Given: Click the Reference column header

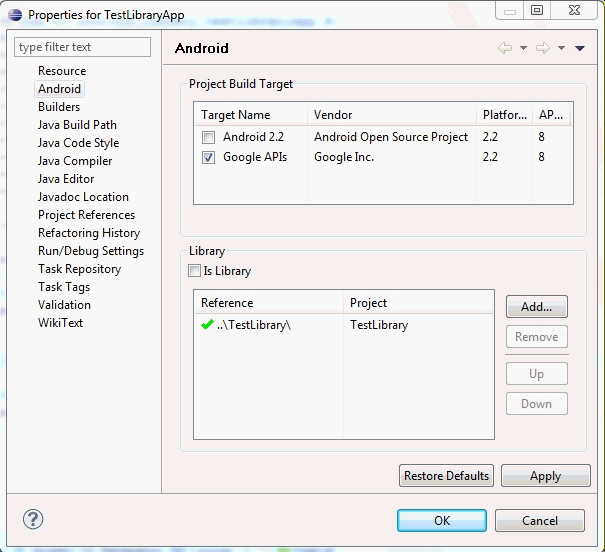Looking at the screenshot, I should tap(269, 302).
